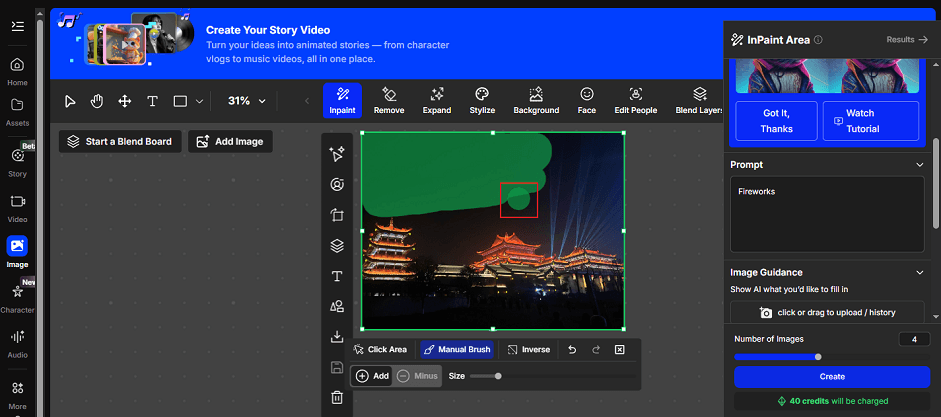Select Manual Brush mode
This screenshot has height=417, width=941.
(x=457, y=349)
